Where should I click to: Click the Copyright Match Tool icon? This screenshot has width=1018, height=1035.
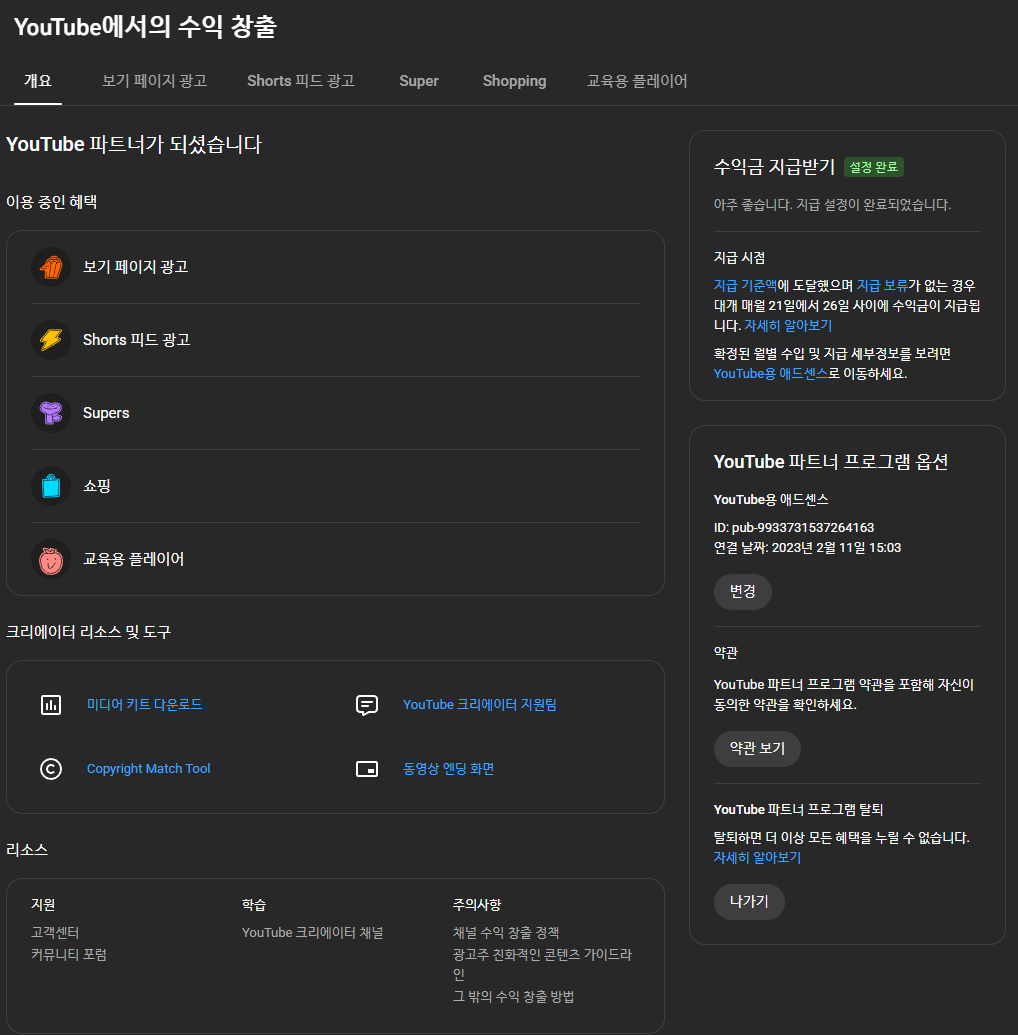pyautogui.click(x=51, y=769)
